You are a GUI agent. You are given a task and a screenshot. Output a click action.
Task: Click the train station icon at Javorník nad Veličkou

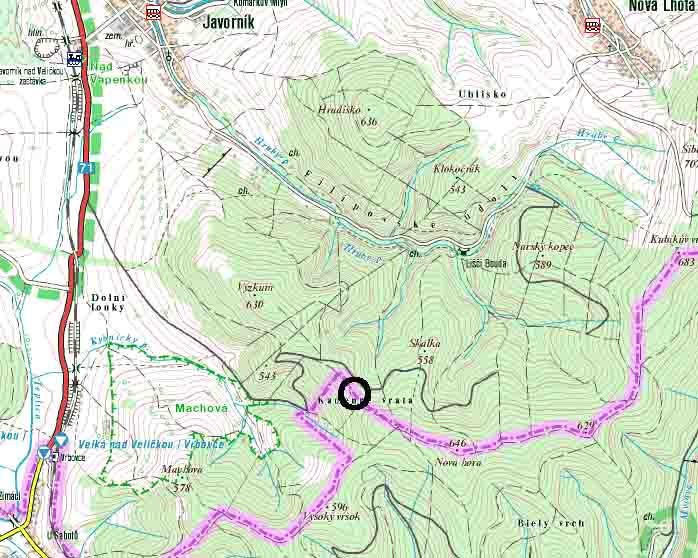tap(74, 59)
